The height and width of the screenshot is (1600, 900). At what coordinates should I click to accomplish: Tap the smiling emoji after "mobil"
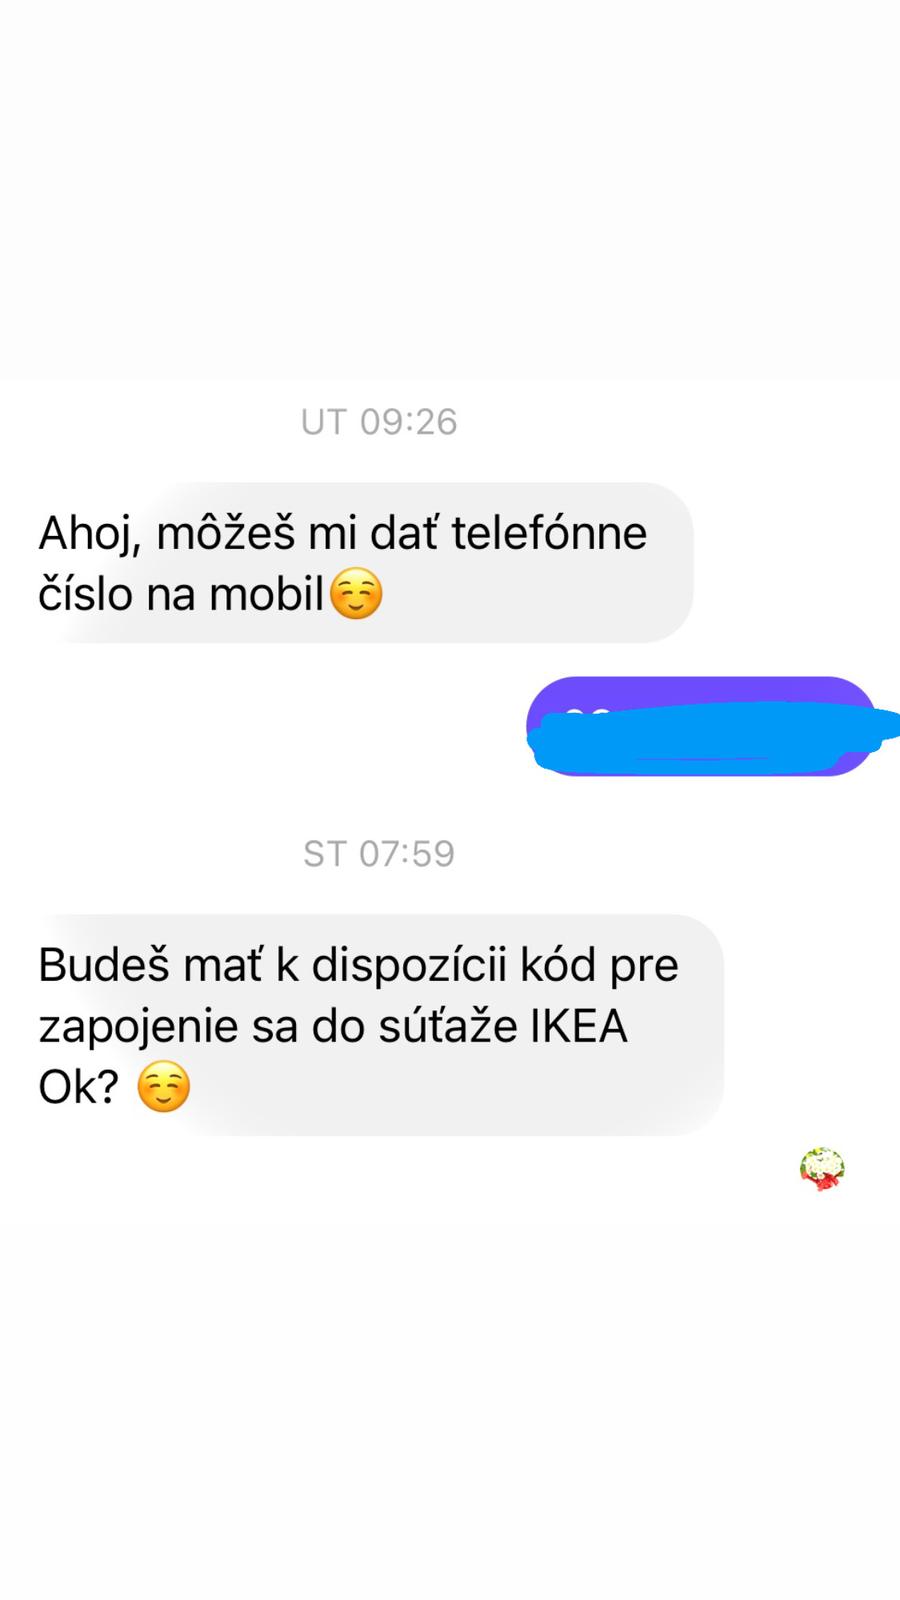coord(356,594)
